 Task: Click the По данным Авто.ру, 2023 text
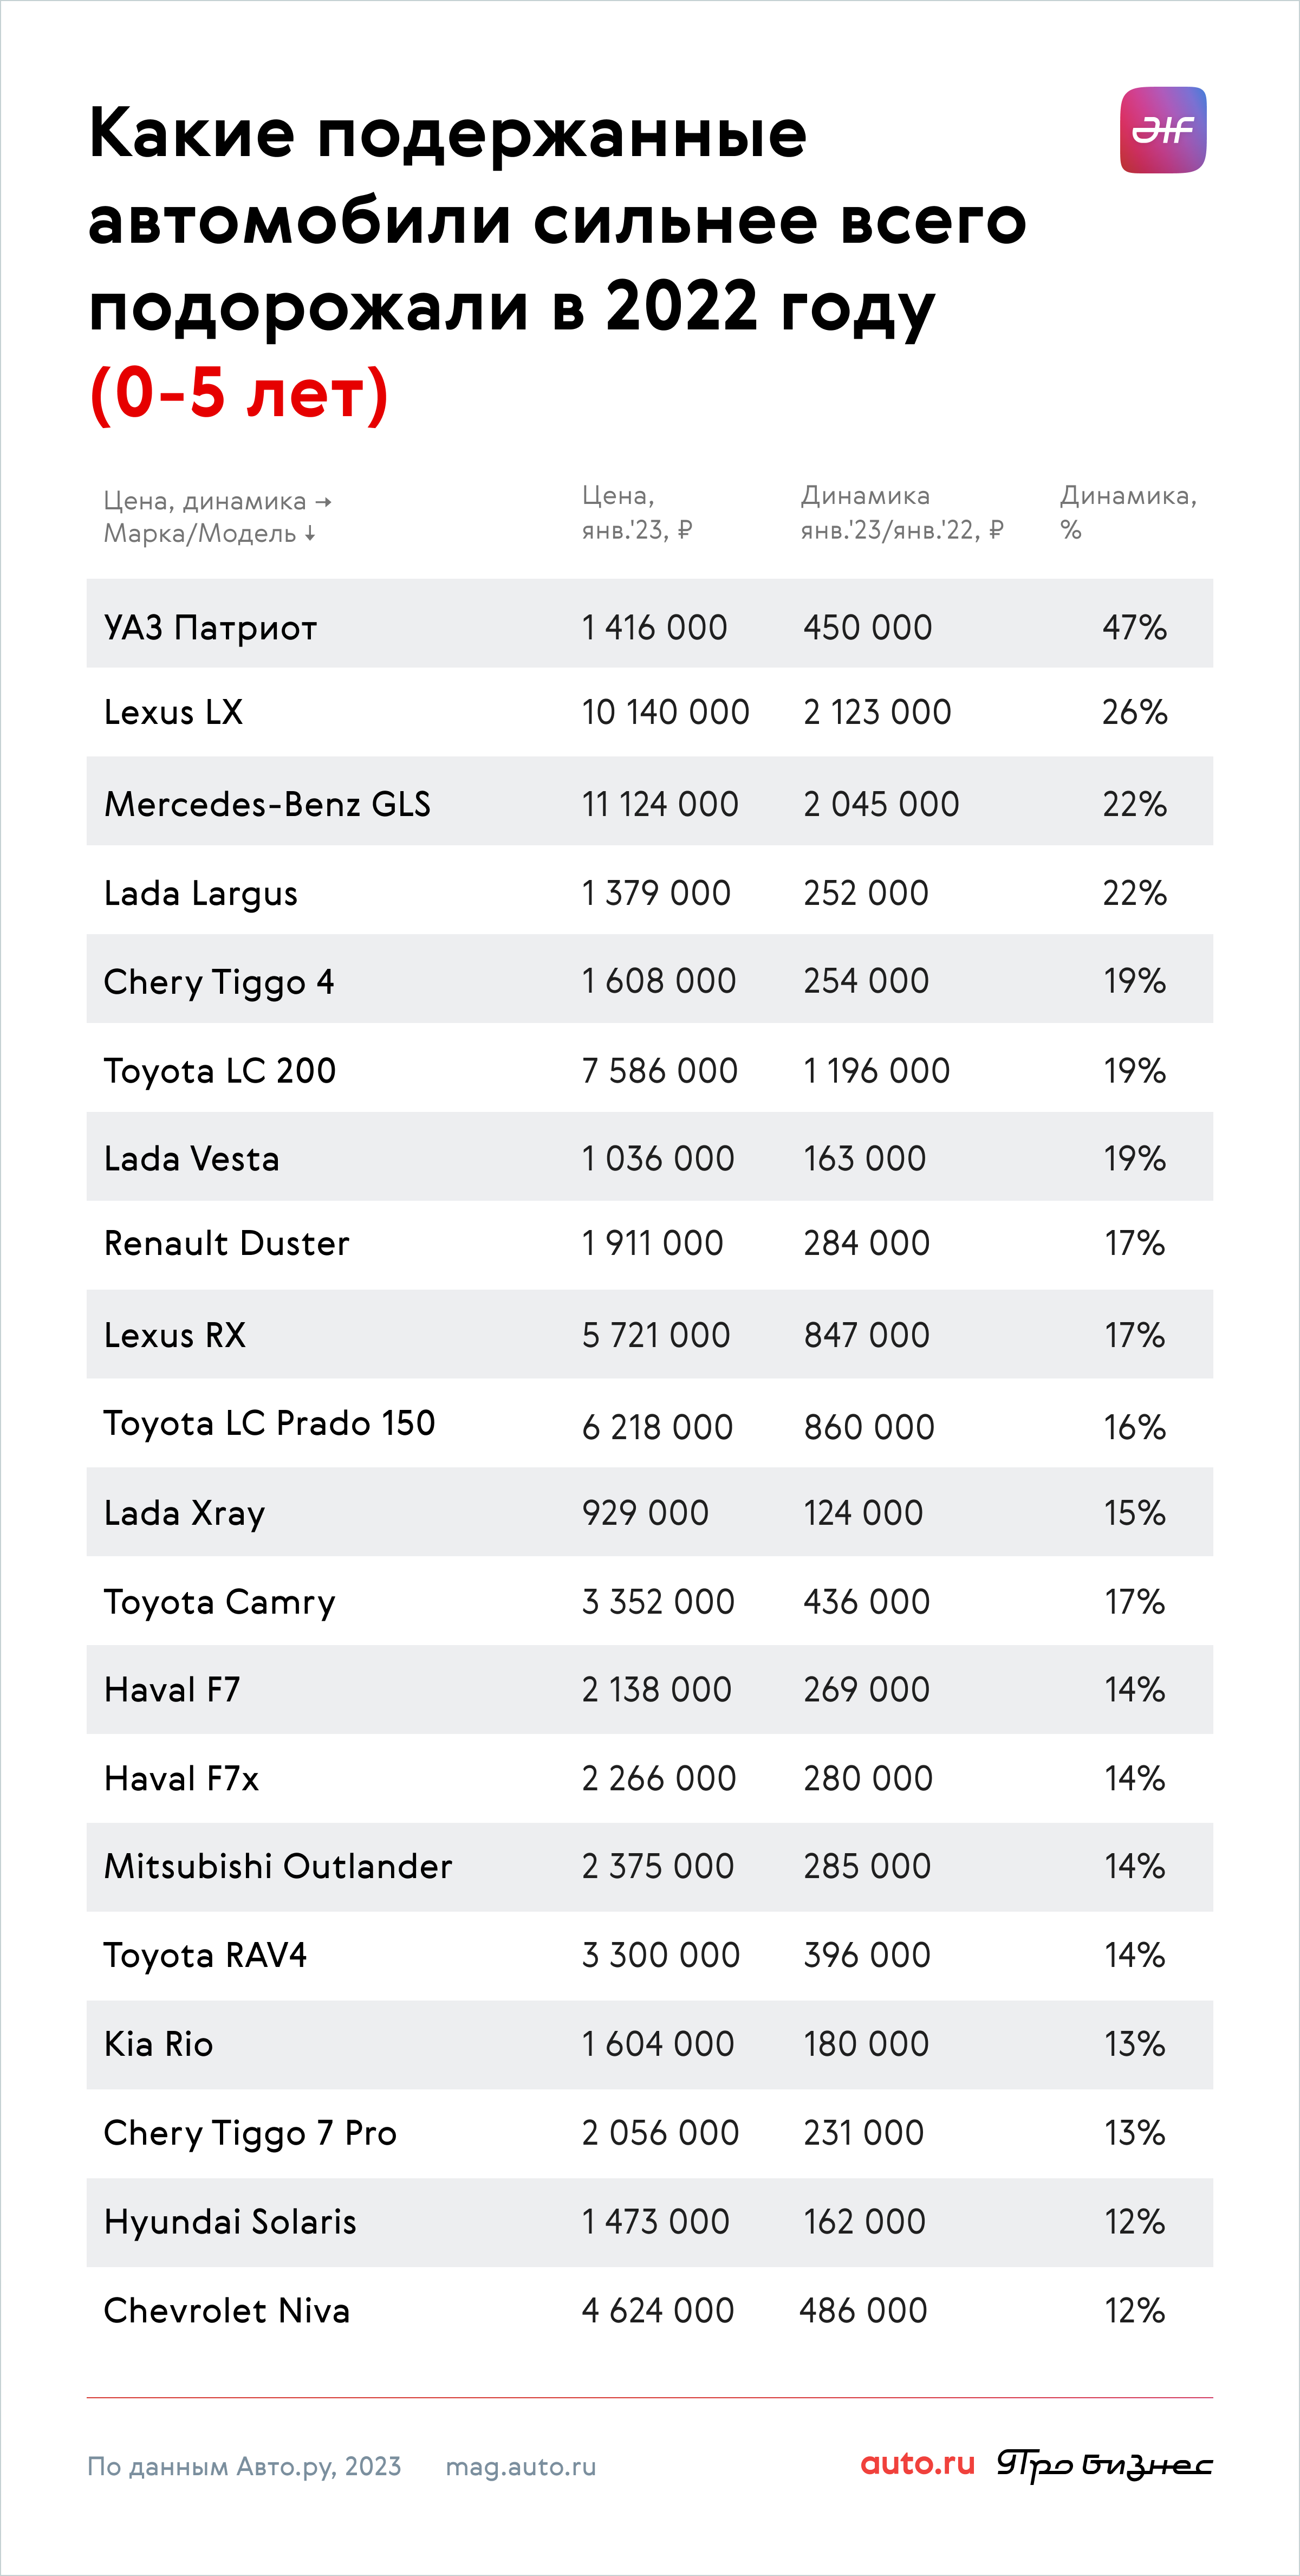pyautogui.click(x=244, y=2467)
